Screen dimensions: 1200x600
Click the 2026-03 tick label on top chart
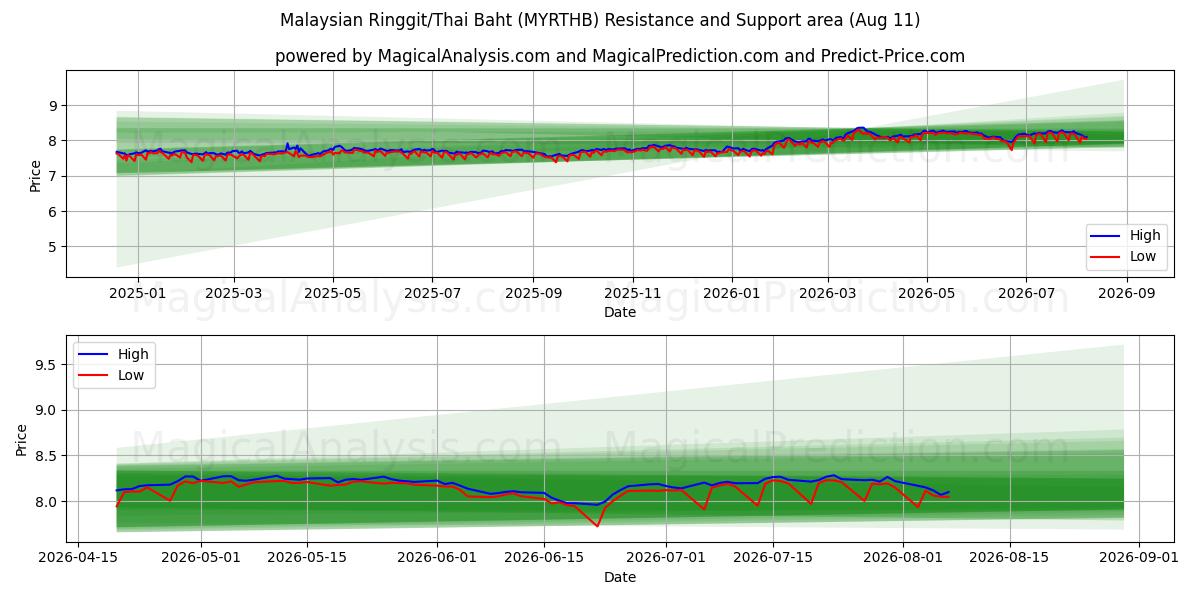pos(827,294)
